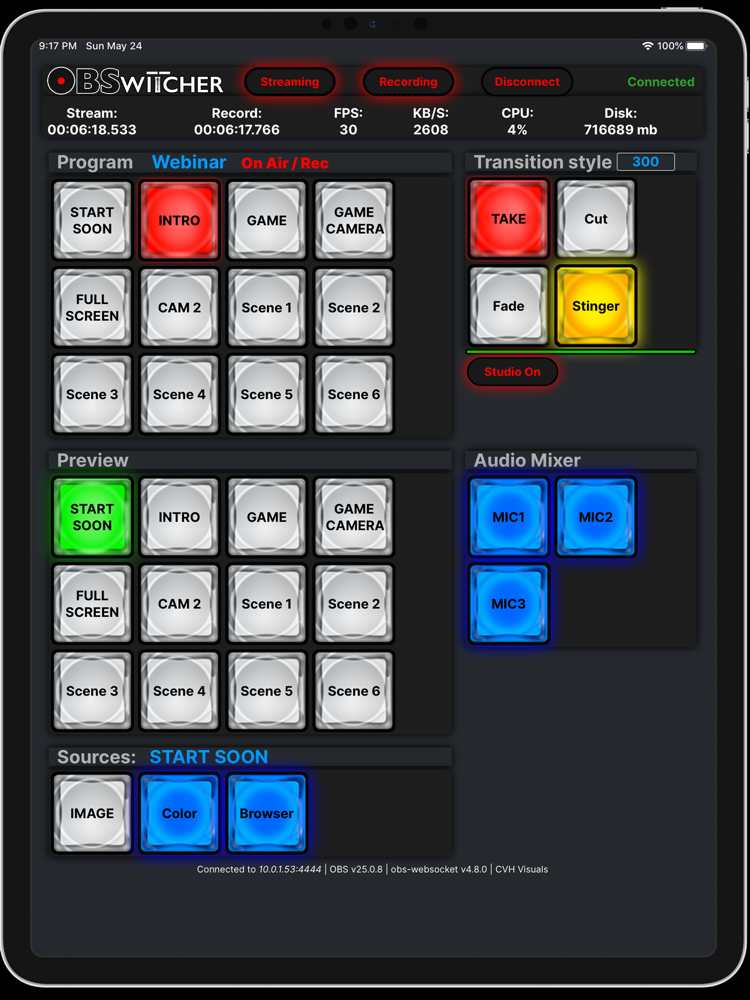Switch Program to Scene 1

pos(267,307)
